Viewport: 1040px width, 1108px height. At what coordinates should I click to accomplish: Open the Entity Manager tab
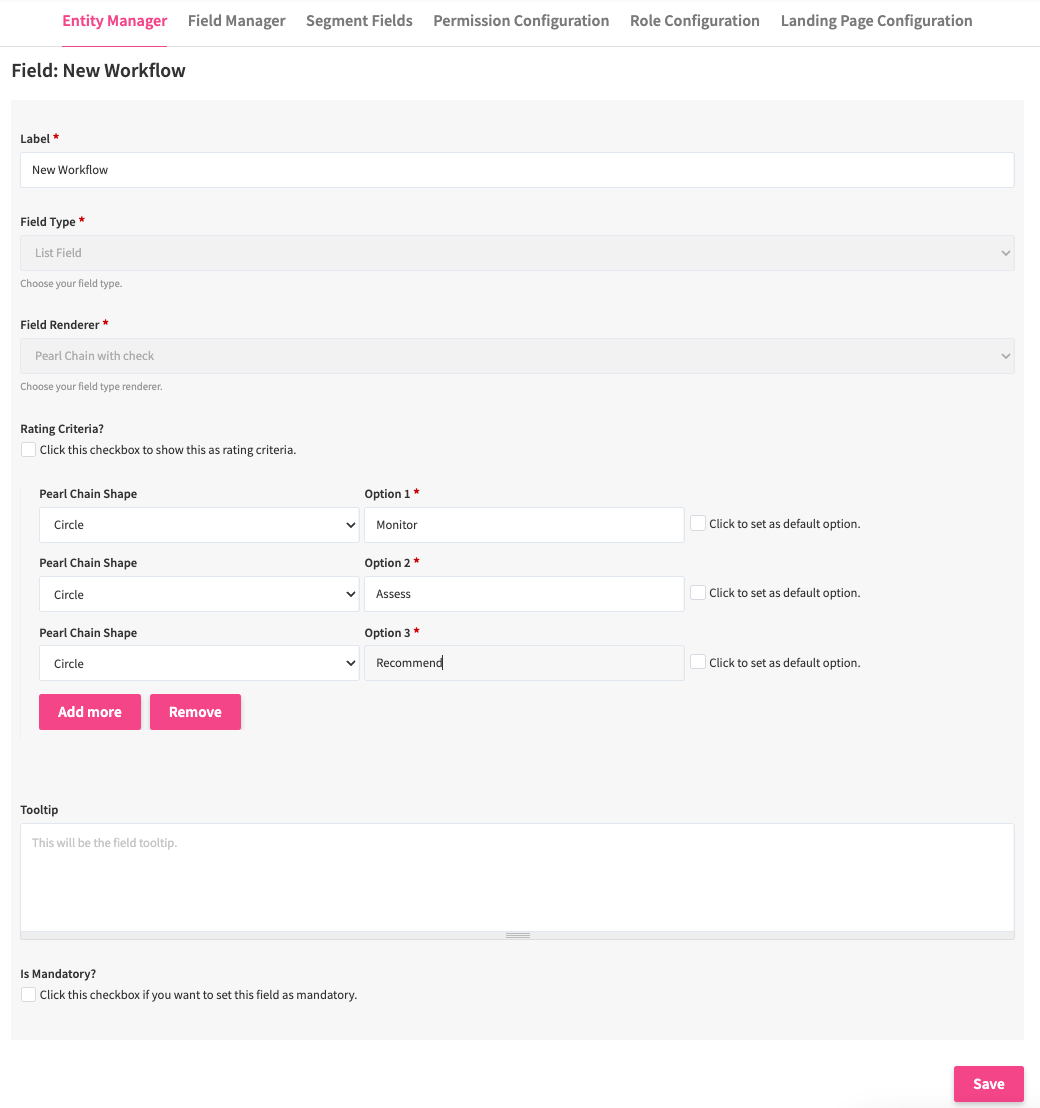(114, 21)
